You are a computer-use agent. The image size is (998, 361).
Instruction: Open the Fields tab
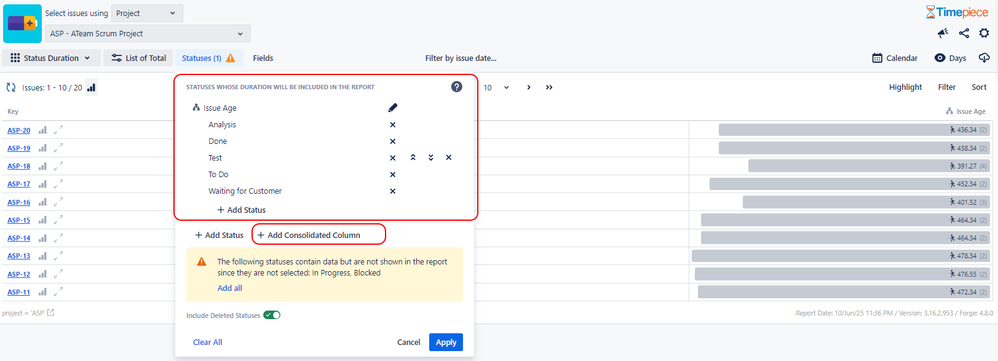coord(263,58)
